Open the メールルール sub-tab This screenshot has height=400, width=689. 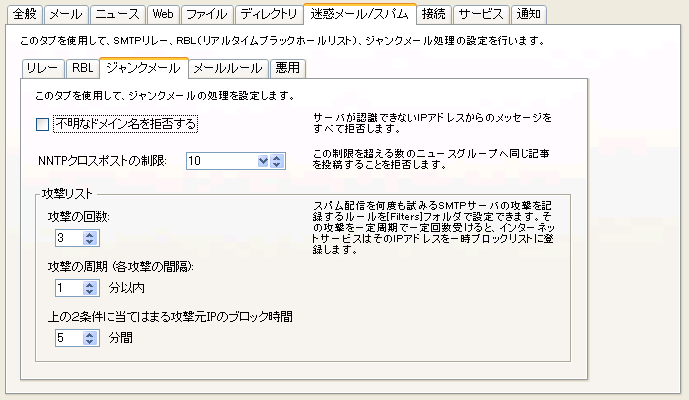click(227, 68)
